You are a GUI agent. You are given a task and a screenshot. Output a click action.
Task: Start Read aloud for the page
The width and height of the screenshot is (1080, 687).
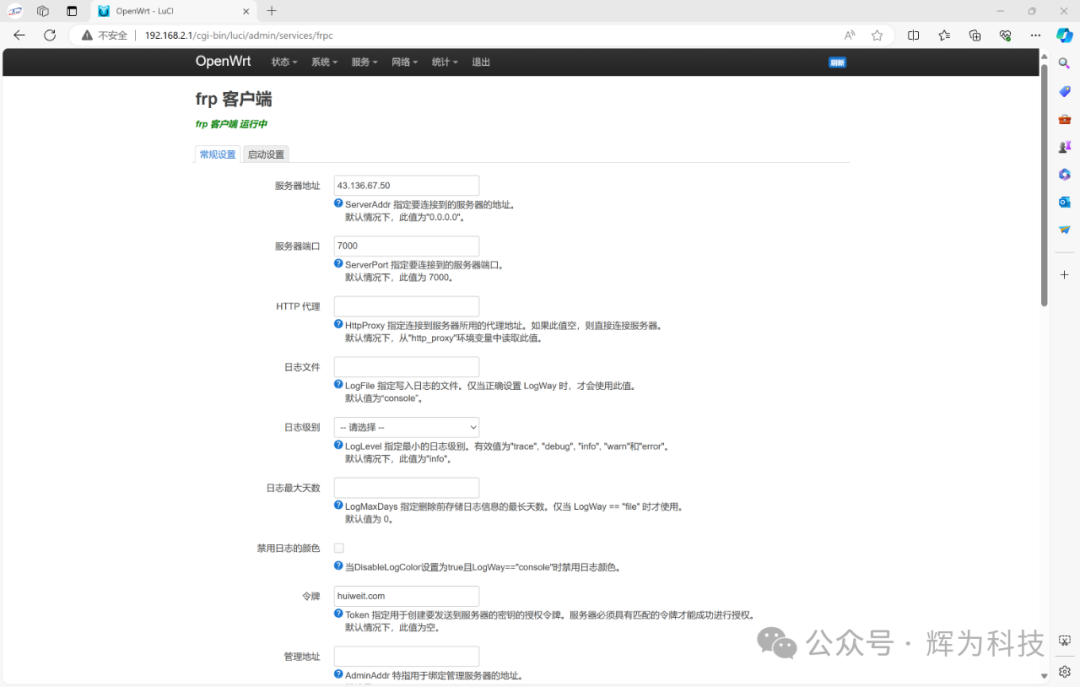click(x=847, y=35)
